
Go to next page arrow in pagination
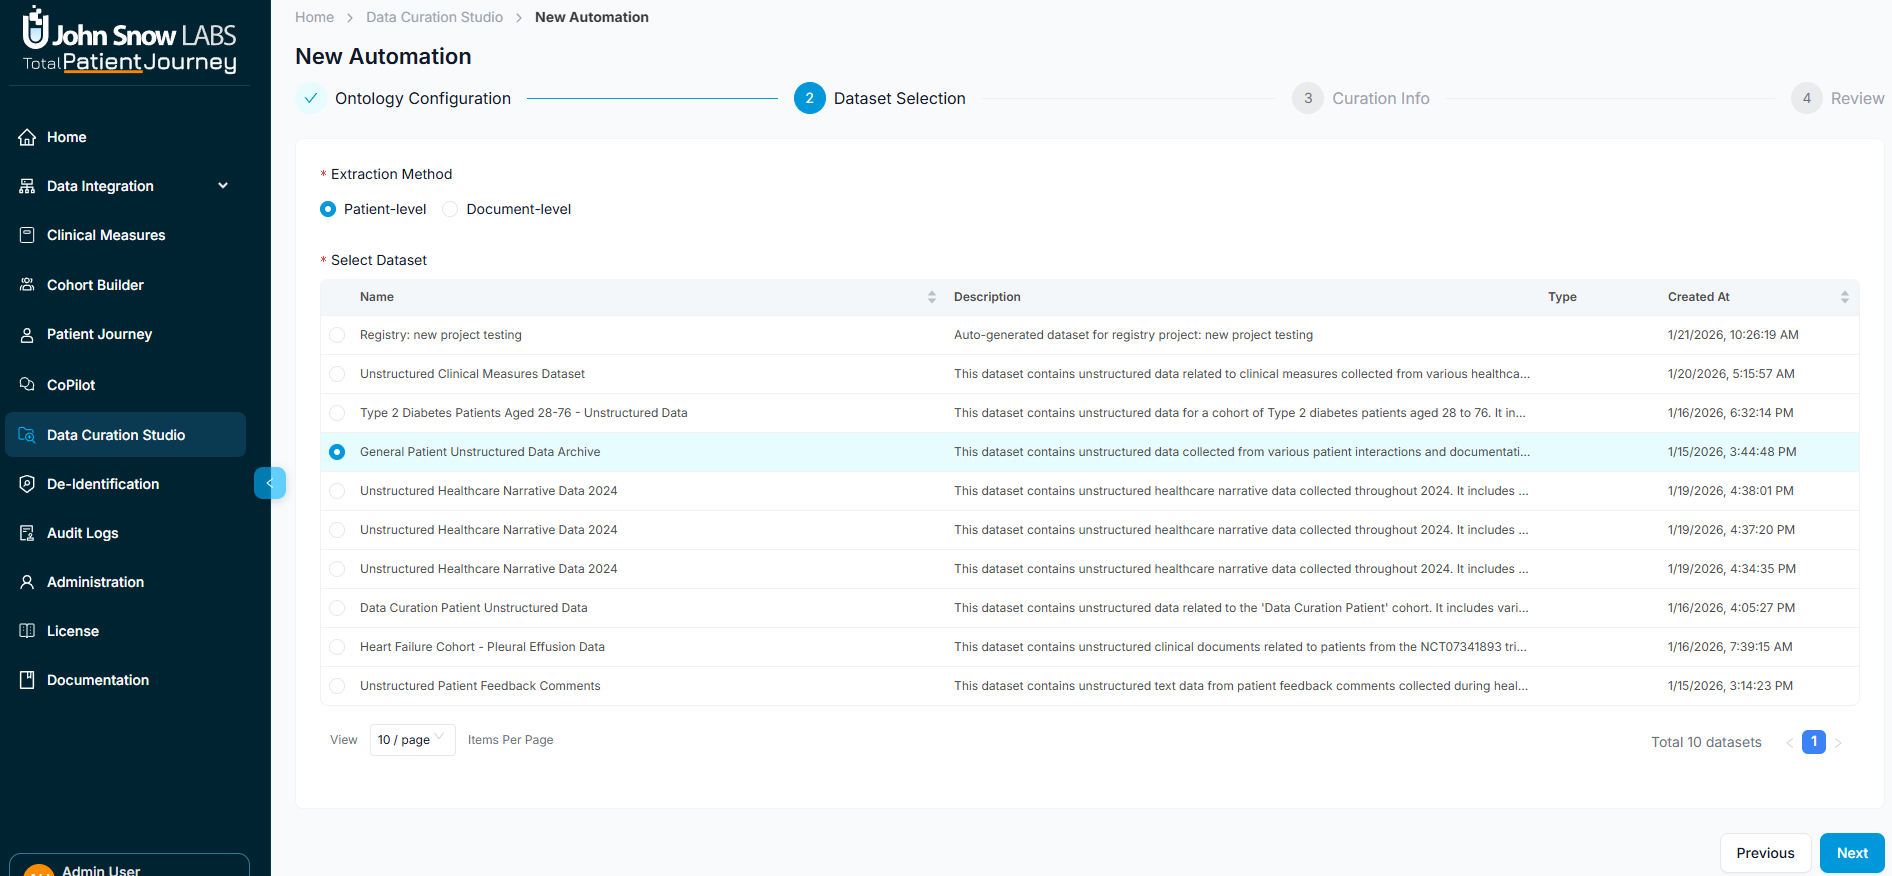click(x=1838, y=742)
